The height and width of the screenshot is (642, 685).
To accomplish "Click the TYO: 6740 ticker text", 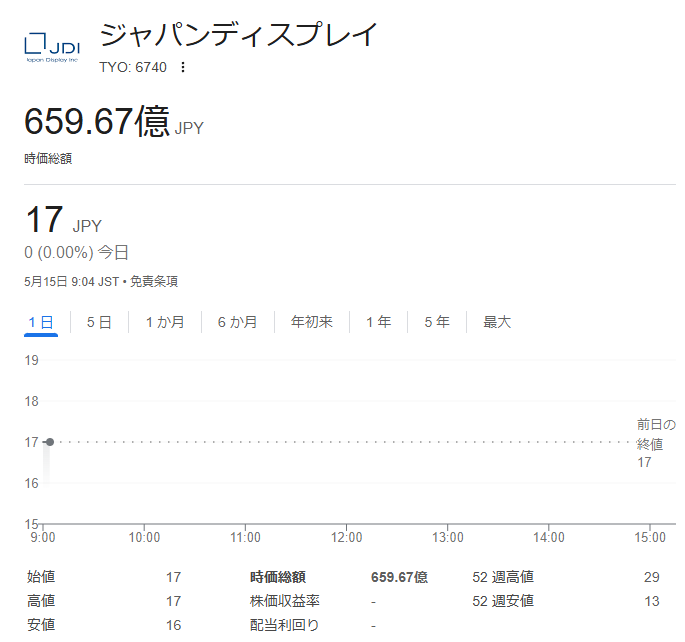I will point(133,67).
